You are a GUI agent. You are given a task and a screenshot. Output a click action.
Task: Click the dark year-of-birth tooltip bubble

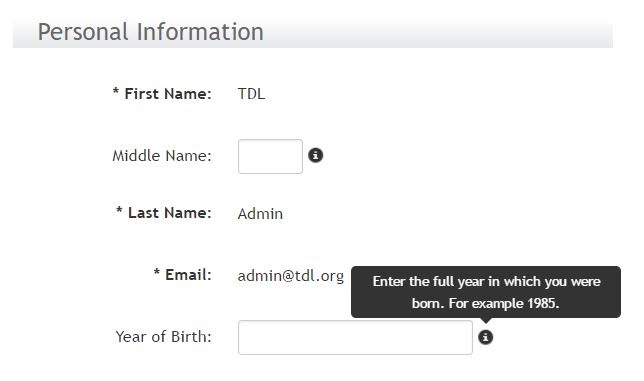coord(486,292)
